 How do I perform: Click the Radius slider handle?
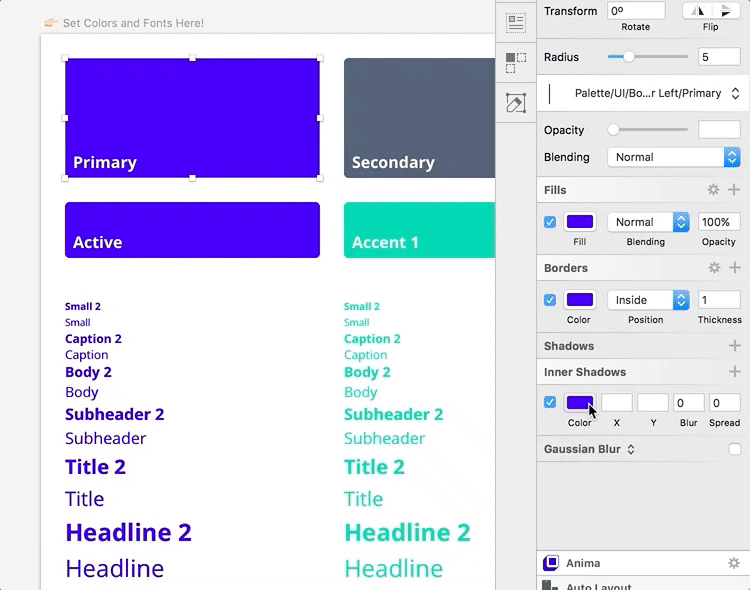(629, 57)
